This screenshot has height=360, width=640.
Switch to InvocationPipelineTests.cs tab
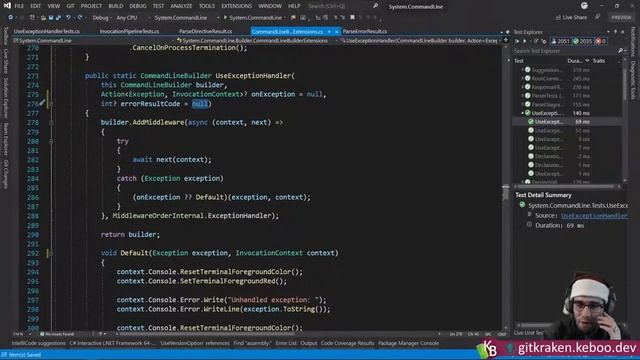point(129,31)
